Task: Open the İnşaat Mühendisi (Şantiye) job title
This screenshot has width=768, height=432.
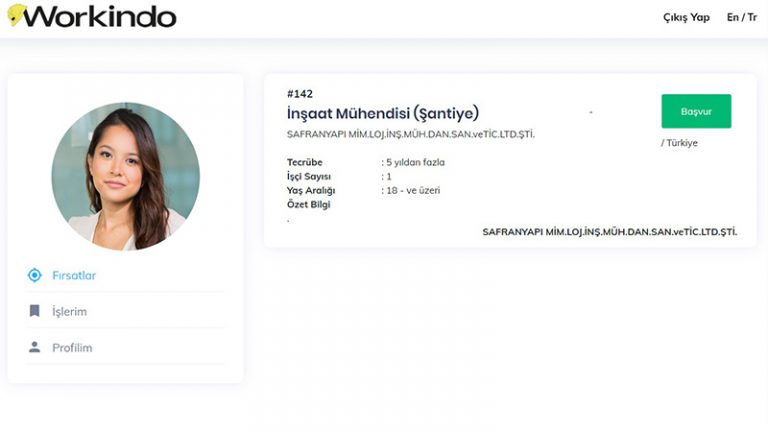Action: (x=383, y=114)
